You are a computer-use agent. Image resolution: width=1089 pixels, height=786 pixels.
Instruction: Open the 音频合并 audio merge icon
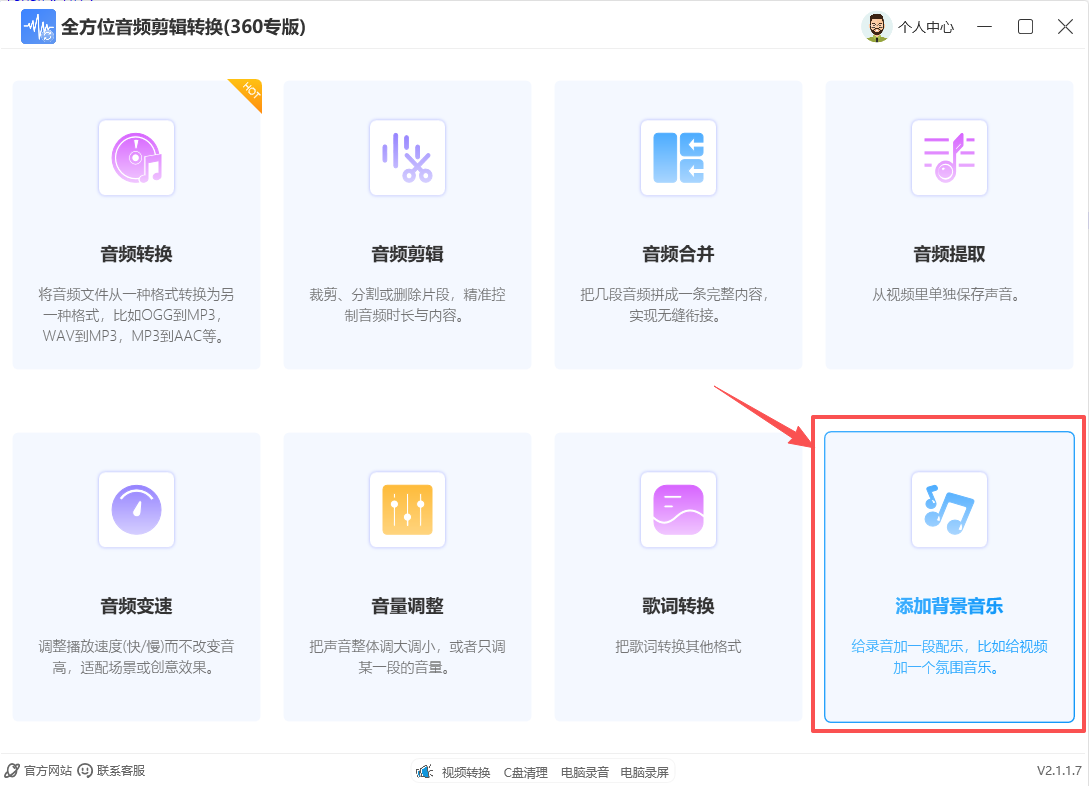[678, 157]
